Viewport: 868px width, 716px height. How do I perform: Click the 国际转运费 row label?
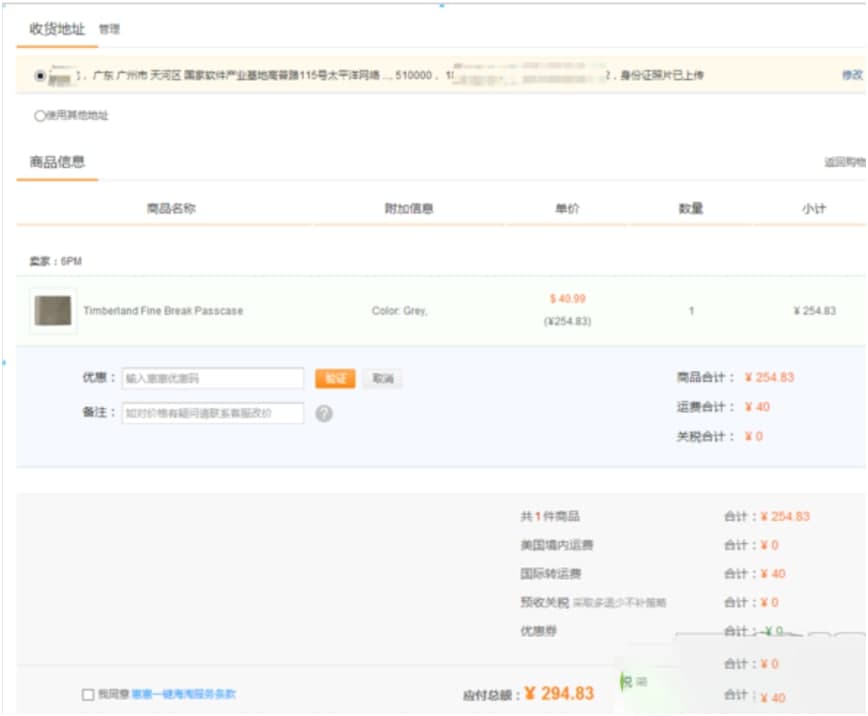click(x=551, y=574)
